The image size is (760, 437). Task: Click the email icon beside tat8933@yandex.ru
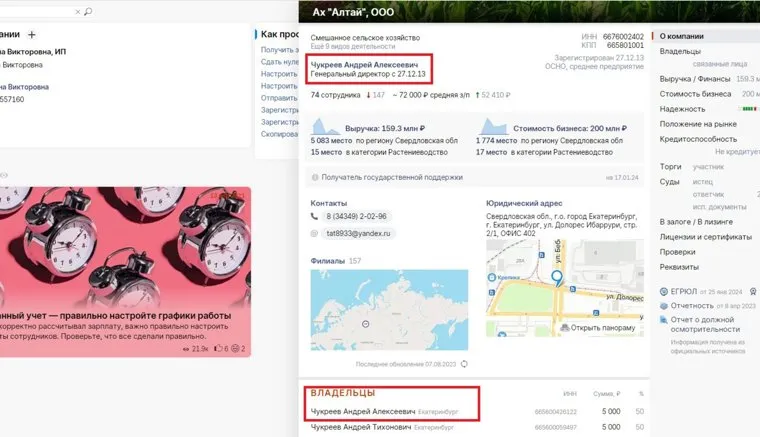[315, 233]
